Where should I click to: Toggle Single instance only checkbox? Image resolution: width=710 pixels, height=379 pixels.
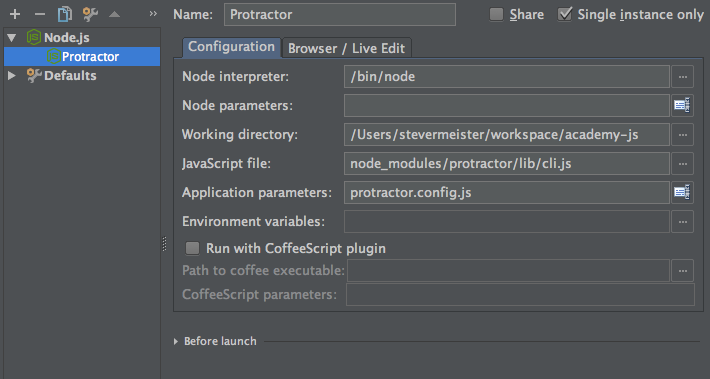565,14
